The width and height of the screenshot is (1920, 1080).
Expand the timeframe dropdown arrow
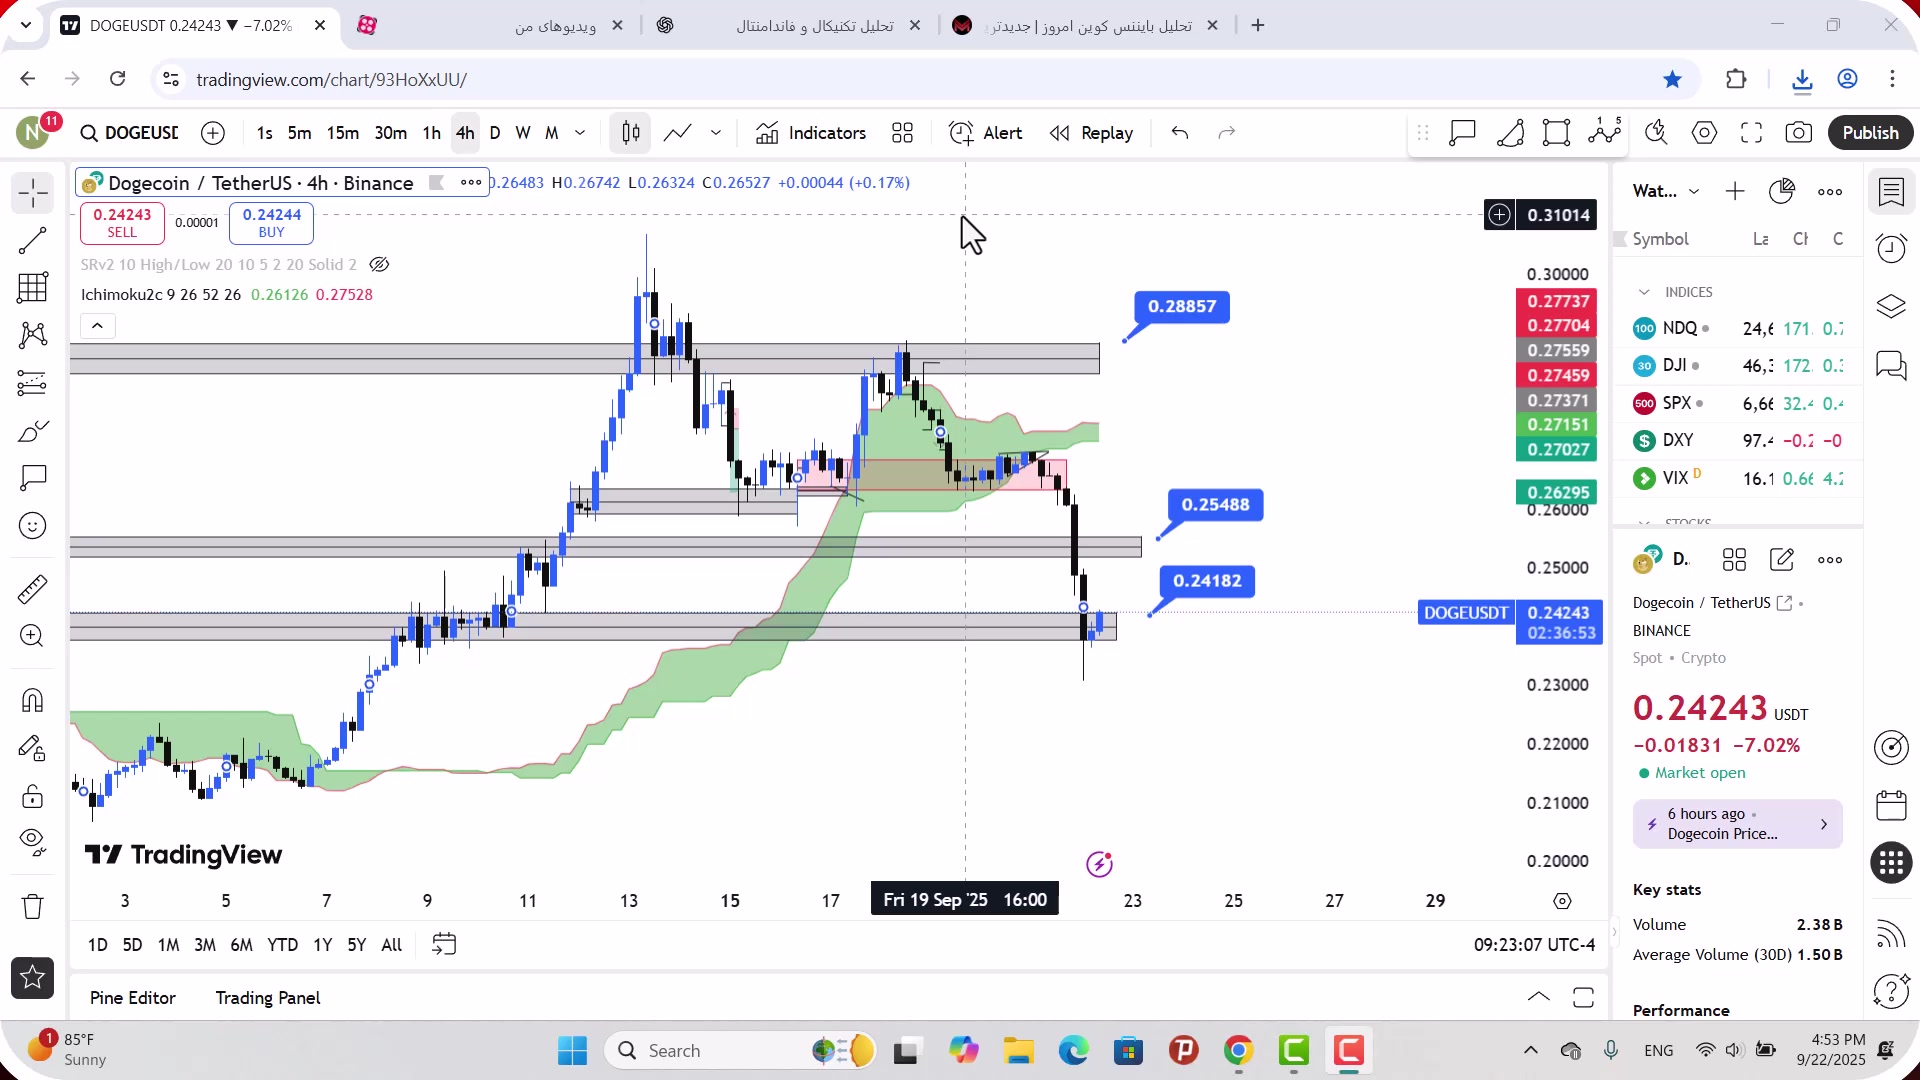580,133
